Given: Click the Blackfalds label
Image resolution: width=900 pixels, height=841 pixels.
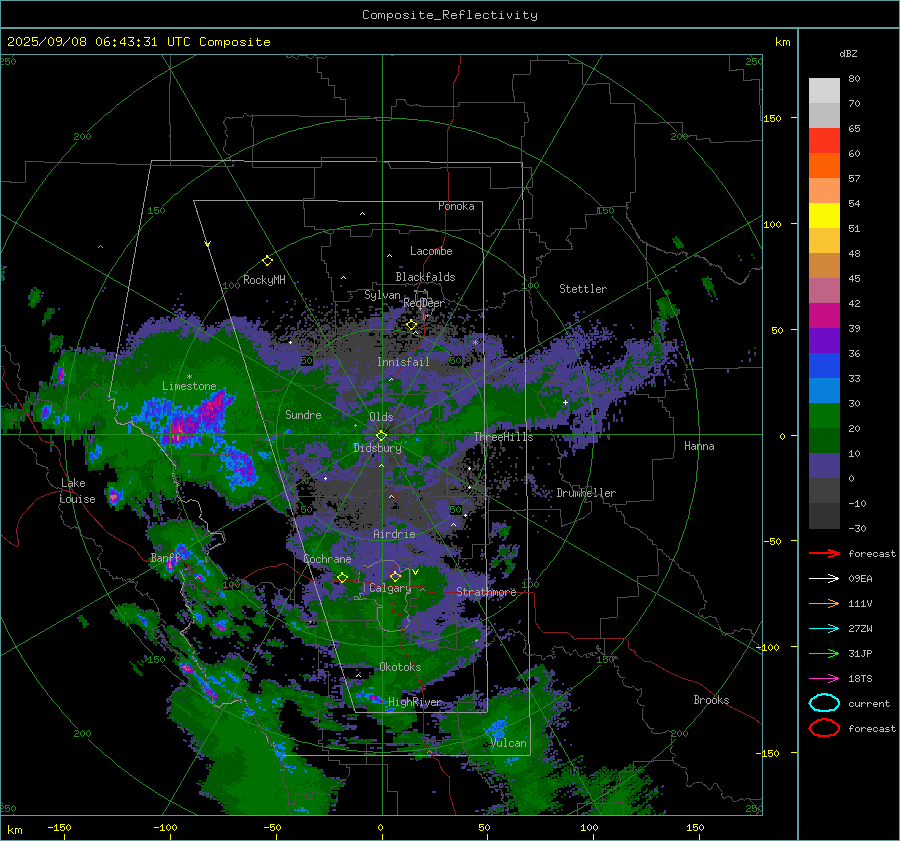Looking at the screenshot, I should 425,277.
